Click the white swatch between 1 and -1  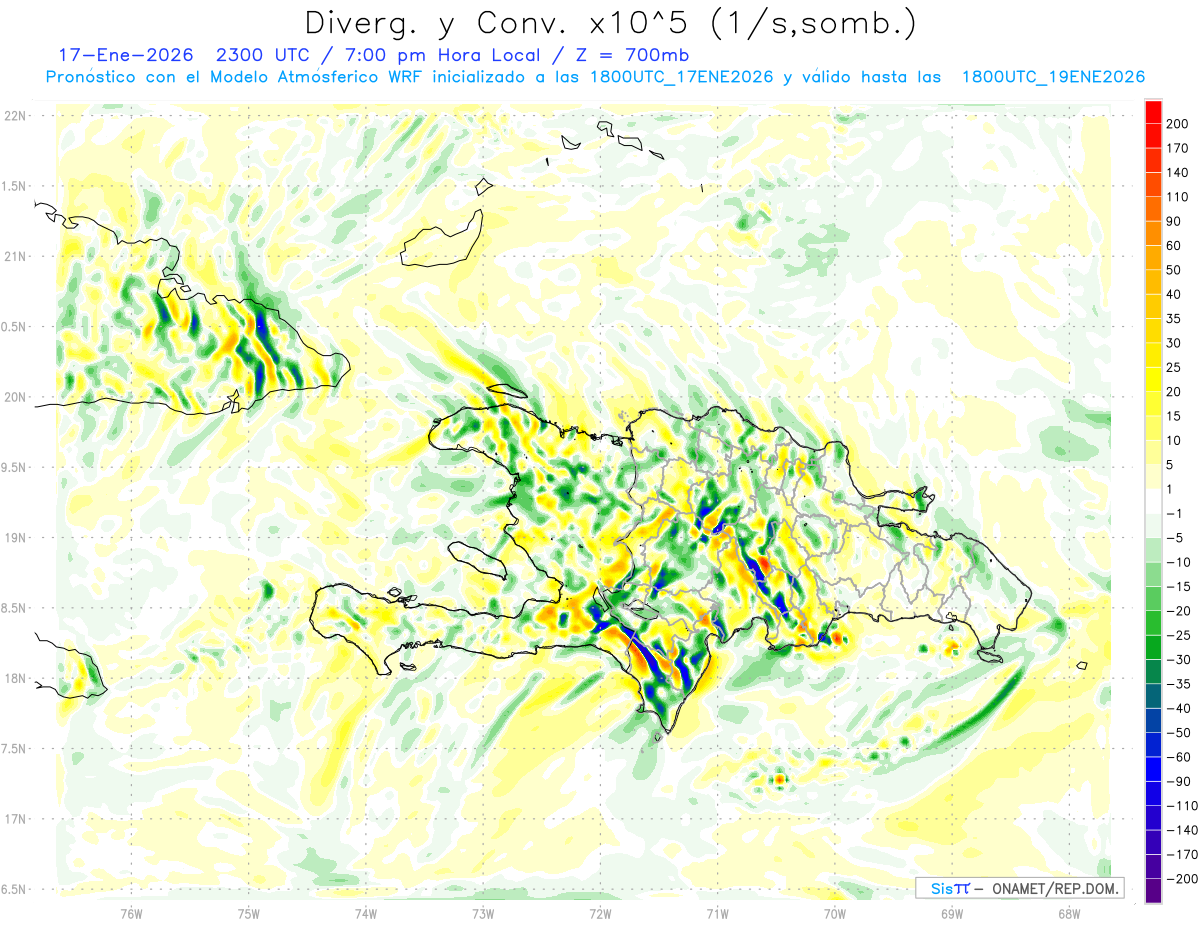1153,501
